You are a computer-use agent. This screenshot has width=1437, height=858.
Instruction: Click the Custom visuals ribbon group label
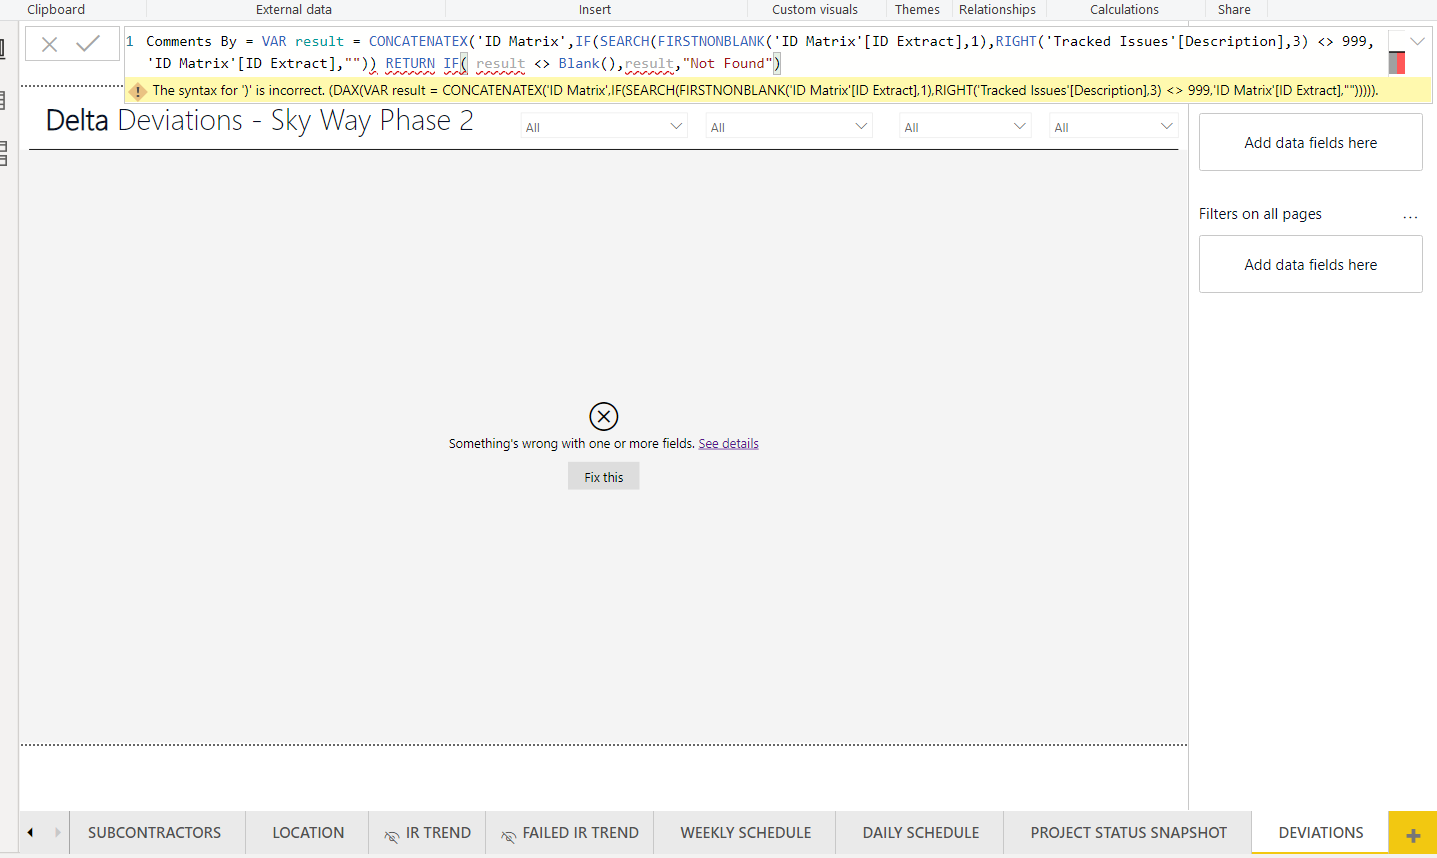(x=815, y=9)
